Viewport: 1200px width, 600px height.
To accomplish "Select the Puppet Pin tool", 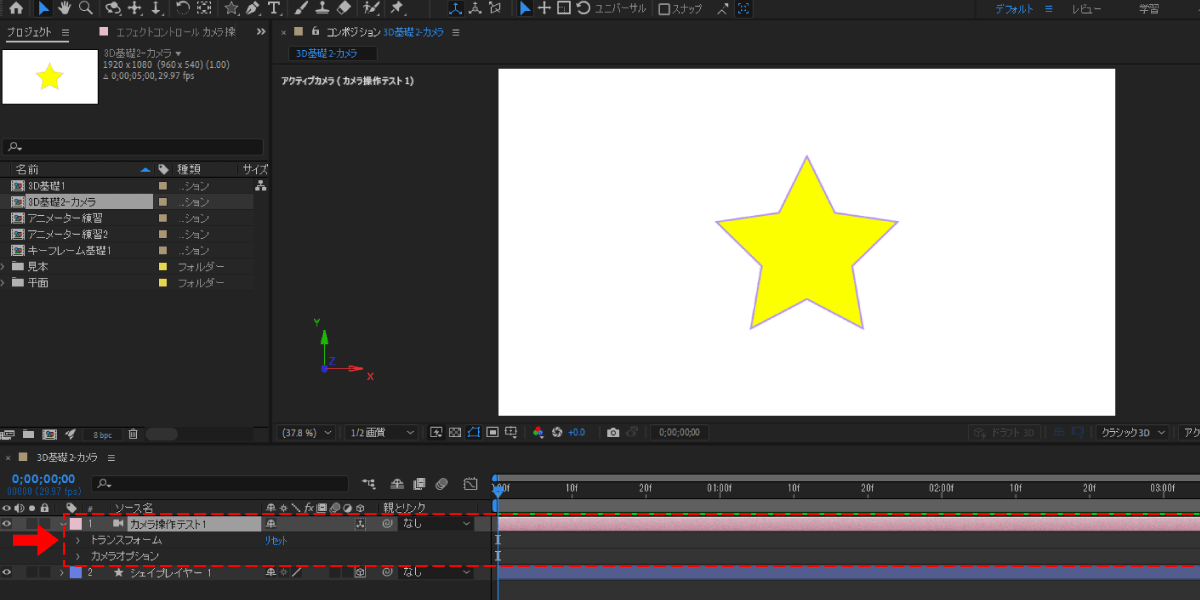I will [x=398, y=9].
